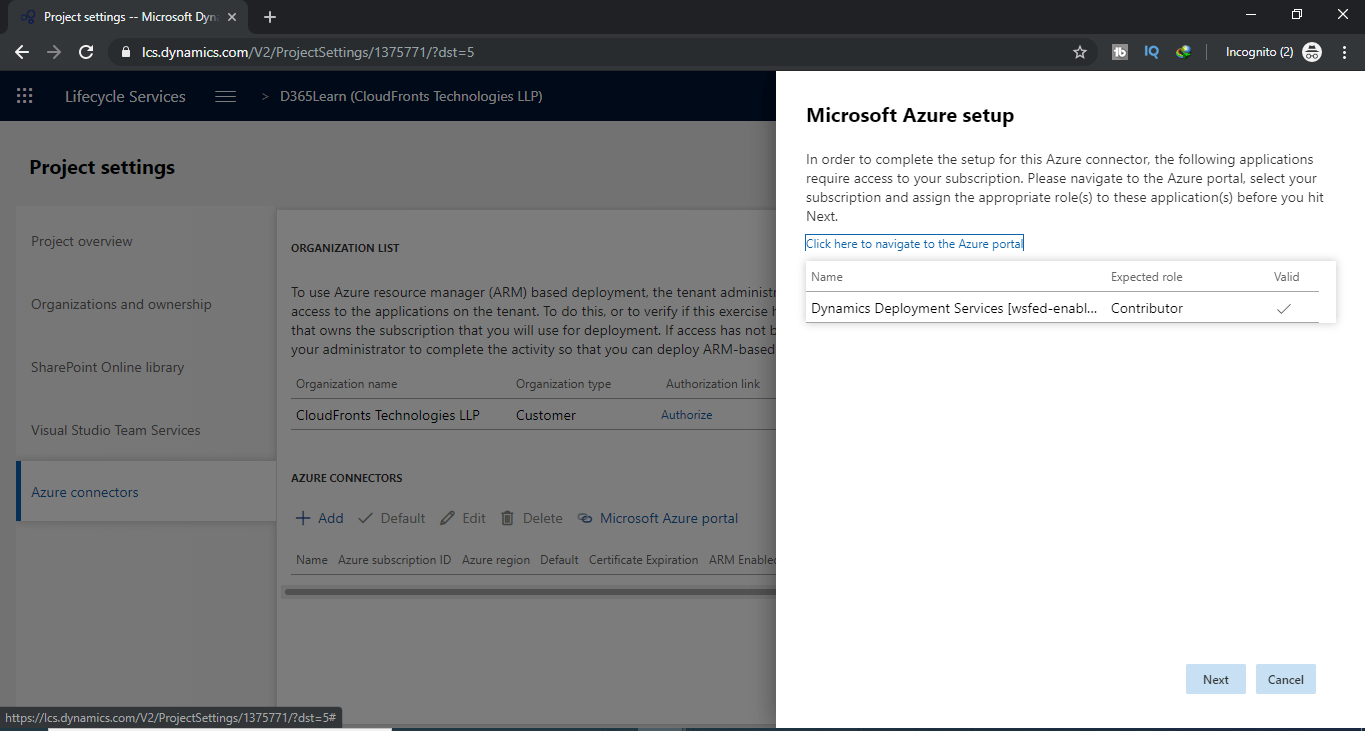Bookmark the page with the star icon
Viewport: 1365px width, 731px height.
pyautogui.click(x=1079, y=51)
